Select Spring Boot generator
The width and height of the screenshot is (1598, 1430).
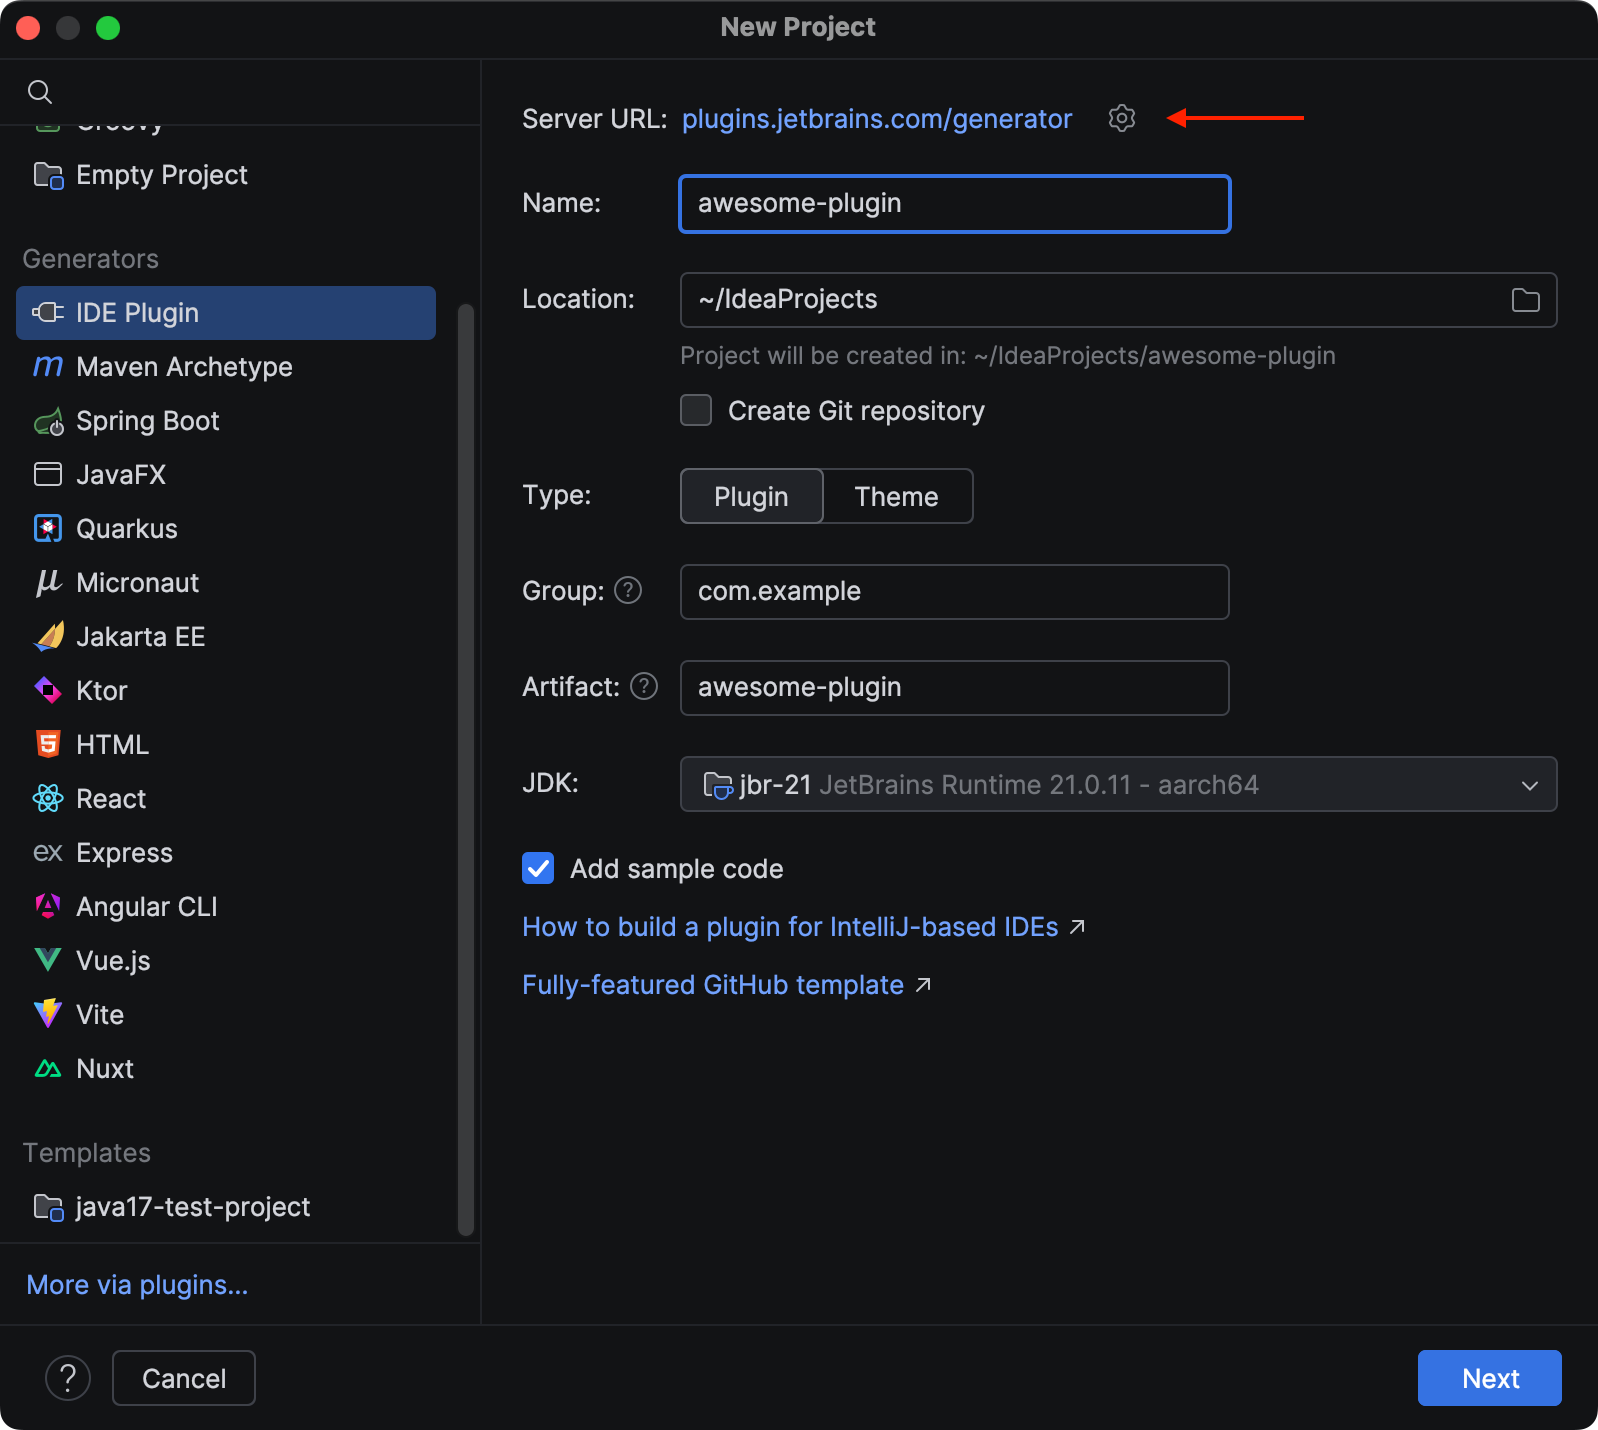pyautogui.click(x=226, y=421)
